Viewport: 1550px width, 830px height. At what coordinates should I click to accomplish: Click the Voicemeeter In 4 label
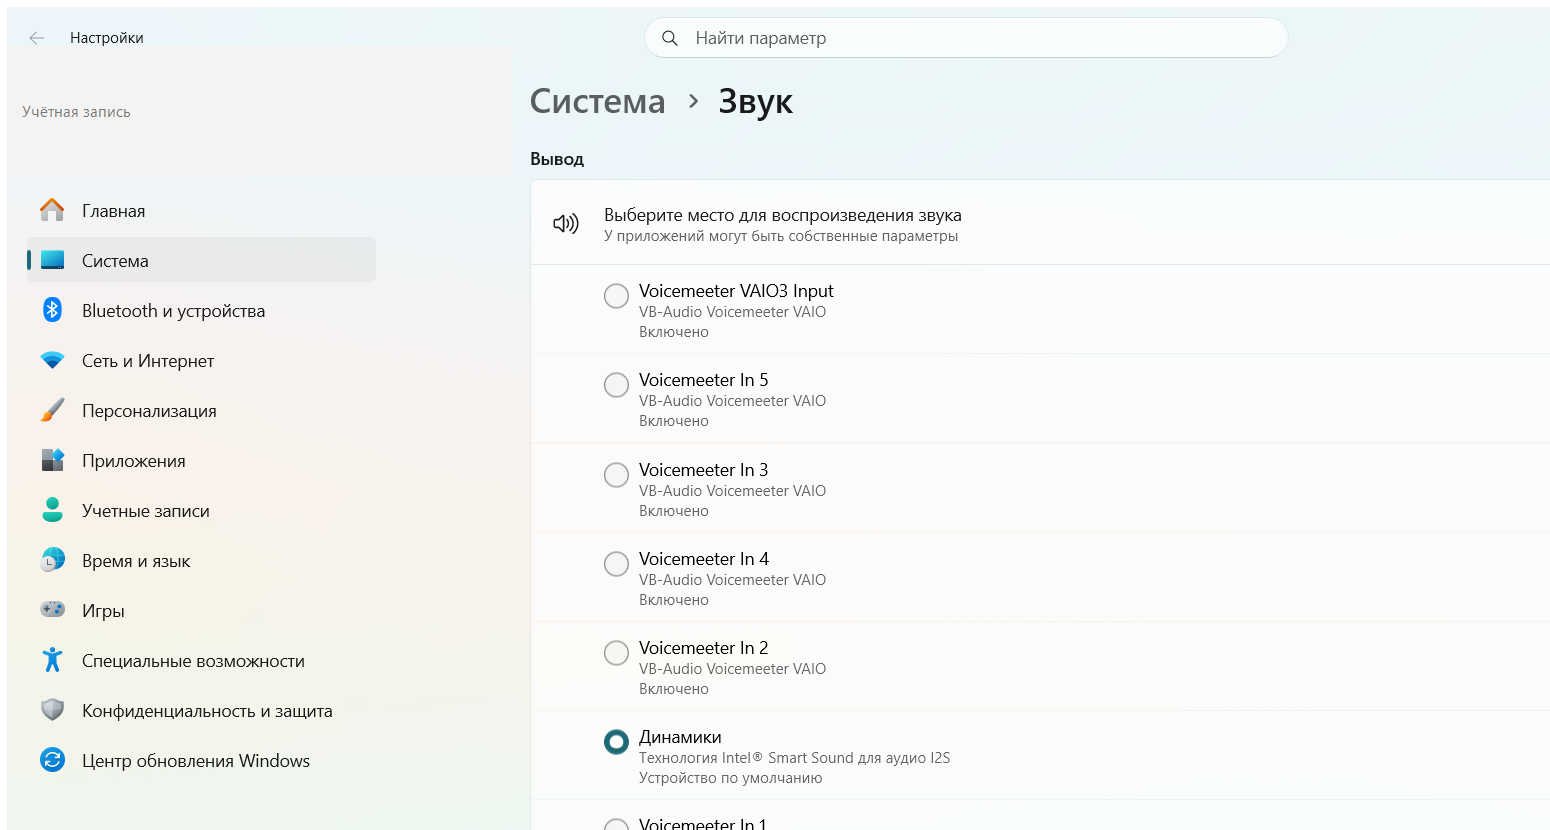704,559
